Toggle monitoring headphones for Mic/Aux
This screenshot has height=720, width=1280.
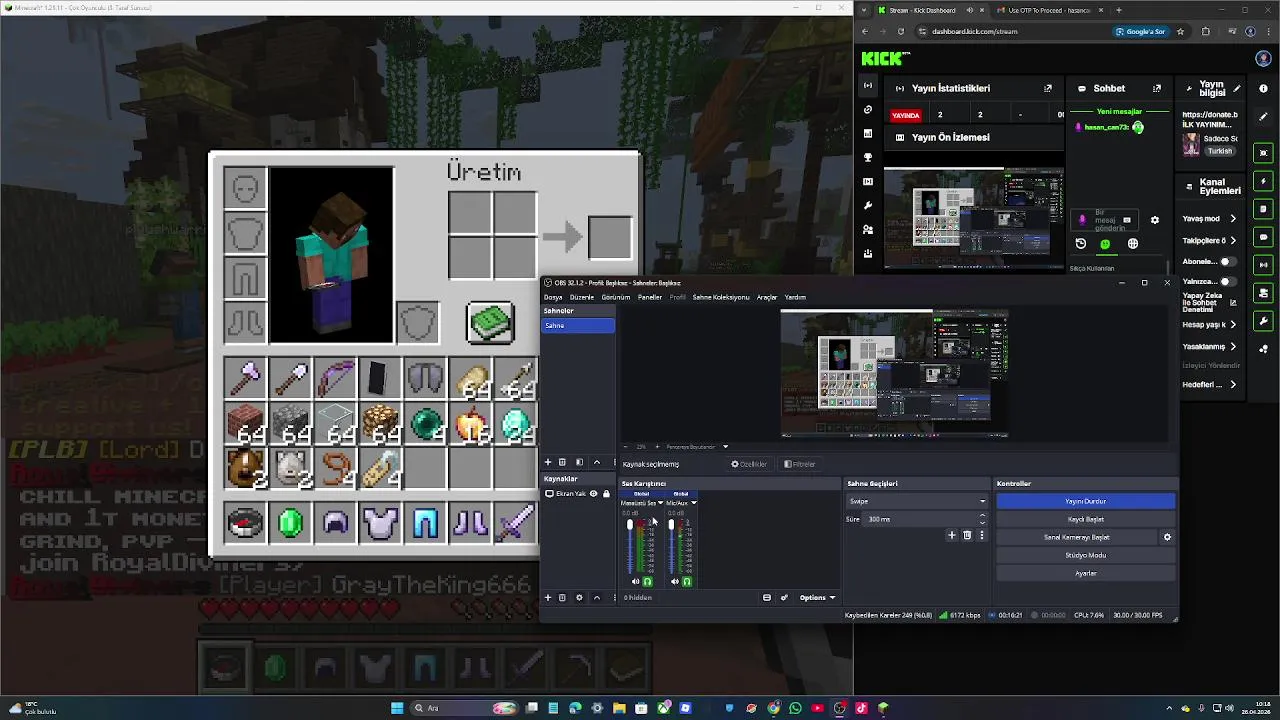687,581
